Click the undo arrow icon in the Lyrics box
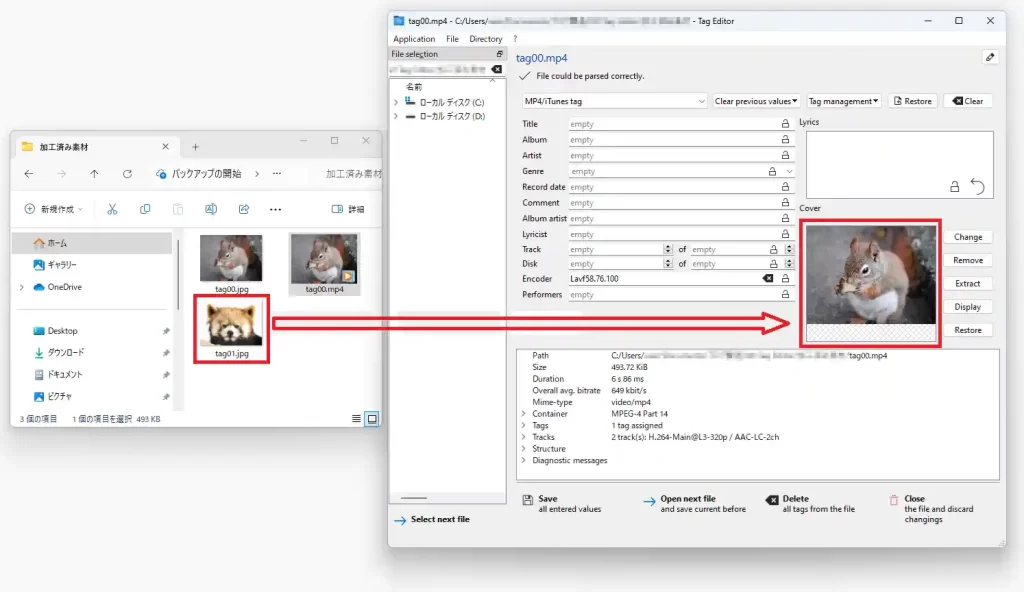 [x=977, y=186]
